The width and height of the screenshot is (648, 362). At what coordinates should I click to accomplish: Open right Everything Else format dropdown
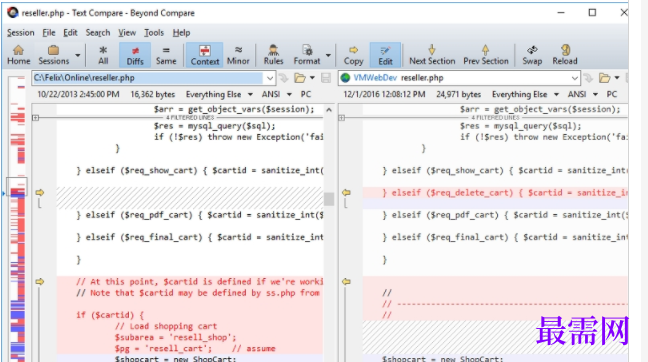coord(525,95)
